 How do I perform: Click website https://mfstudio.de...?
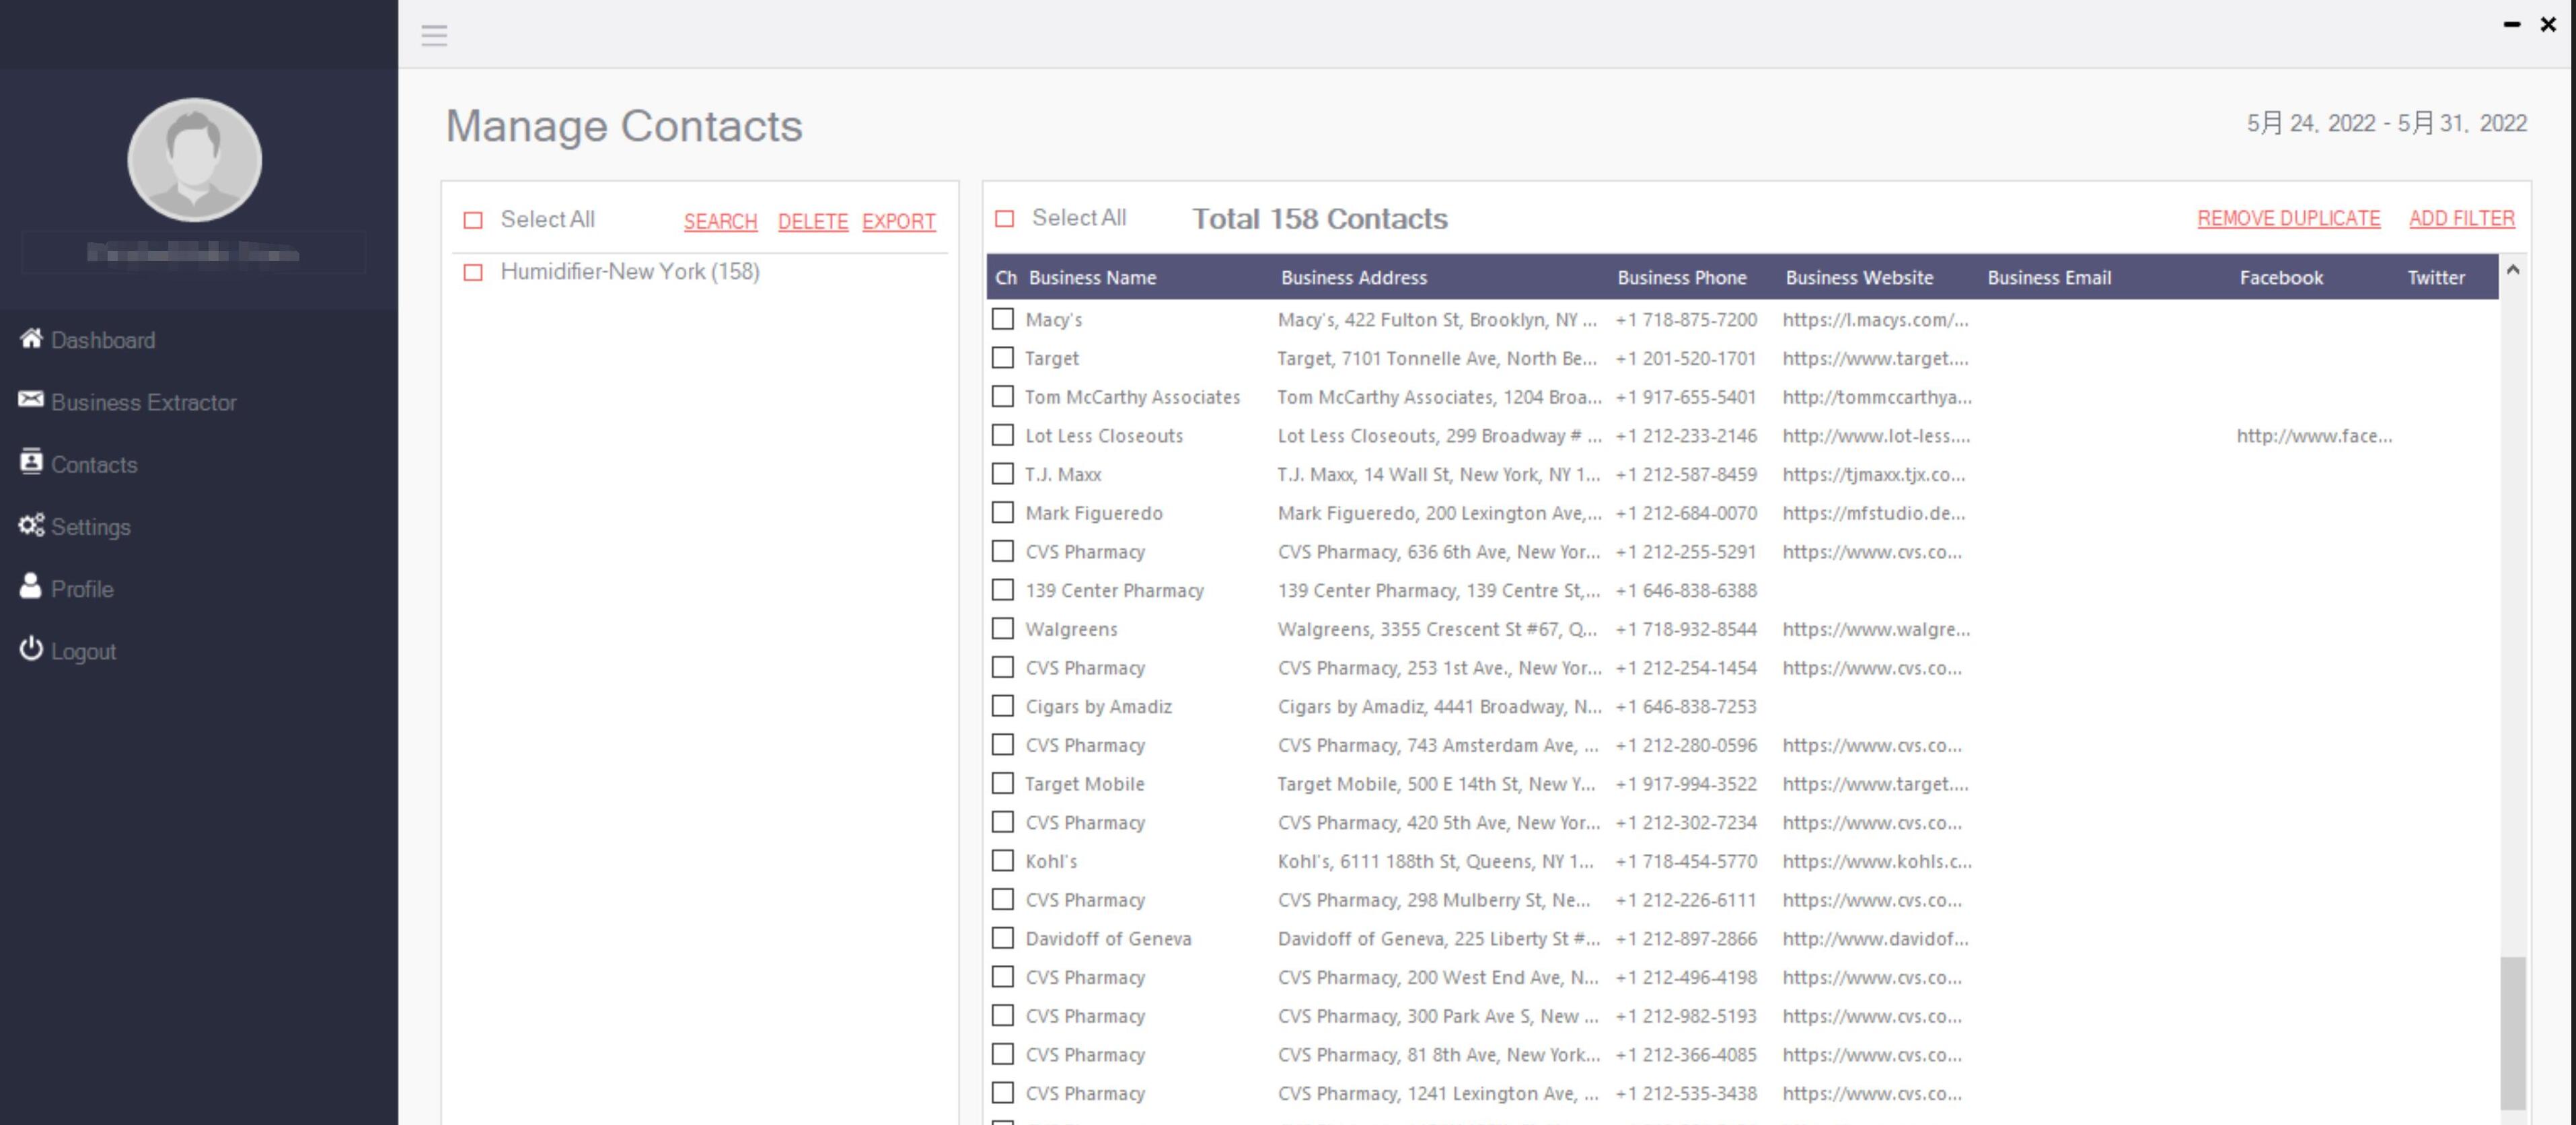[1873, 513]
